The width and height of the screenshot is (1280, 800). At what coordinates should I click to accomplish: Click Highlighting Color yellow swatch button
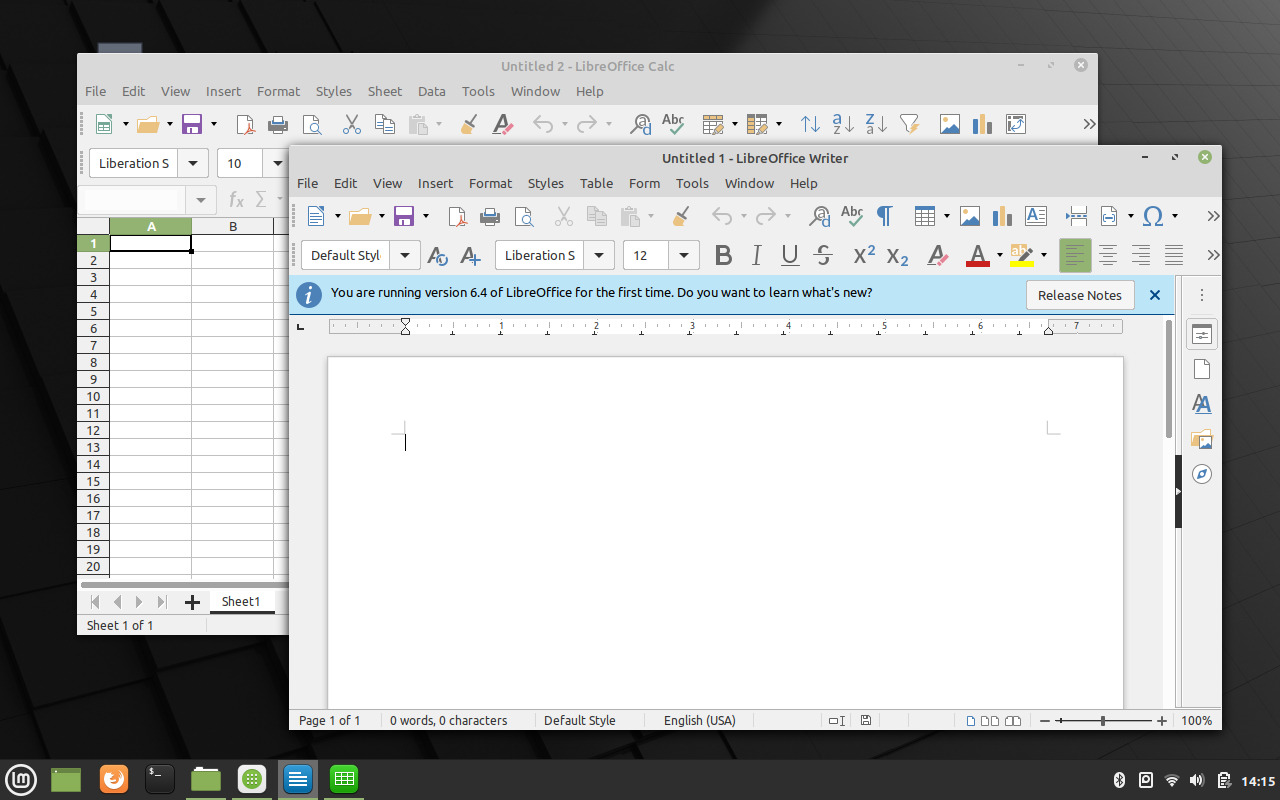(1022, 256)
